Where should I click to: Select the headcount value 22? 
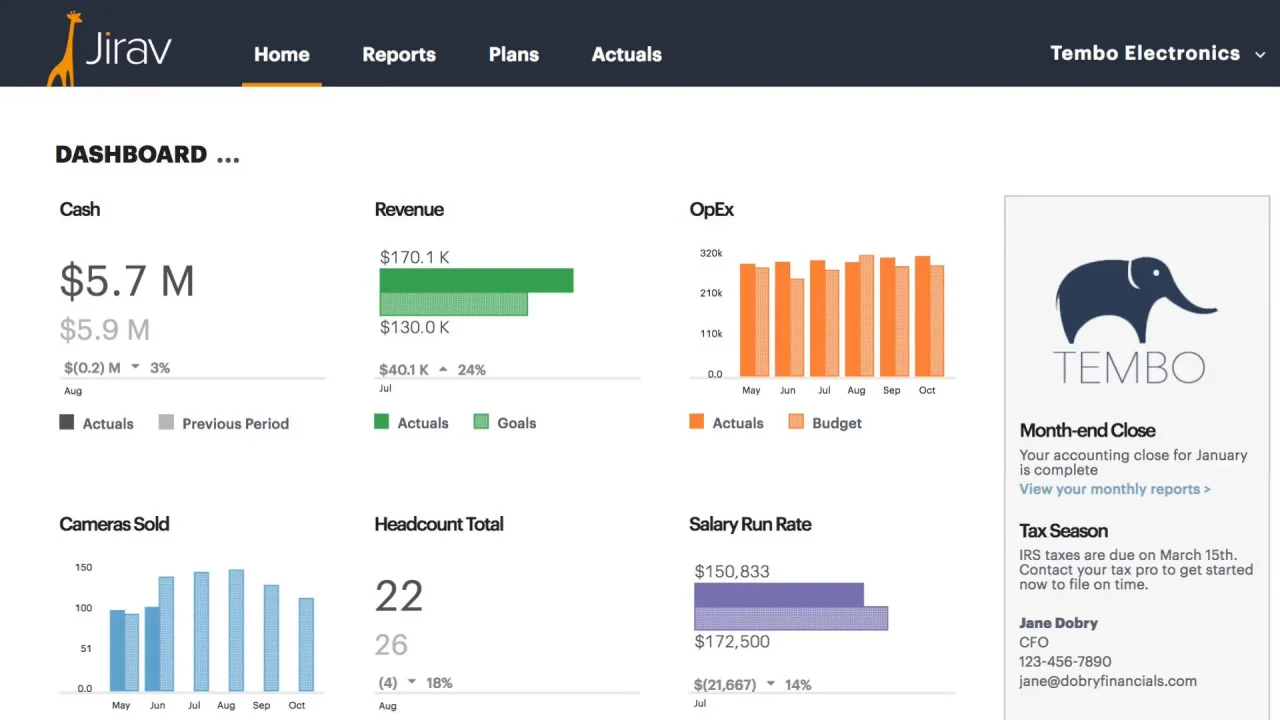pyautogui.click(x=399, y=596)
